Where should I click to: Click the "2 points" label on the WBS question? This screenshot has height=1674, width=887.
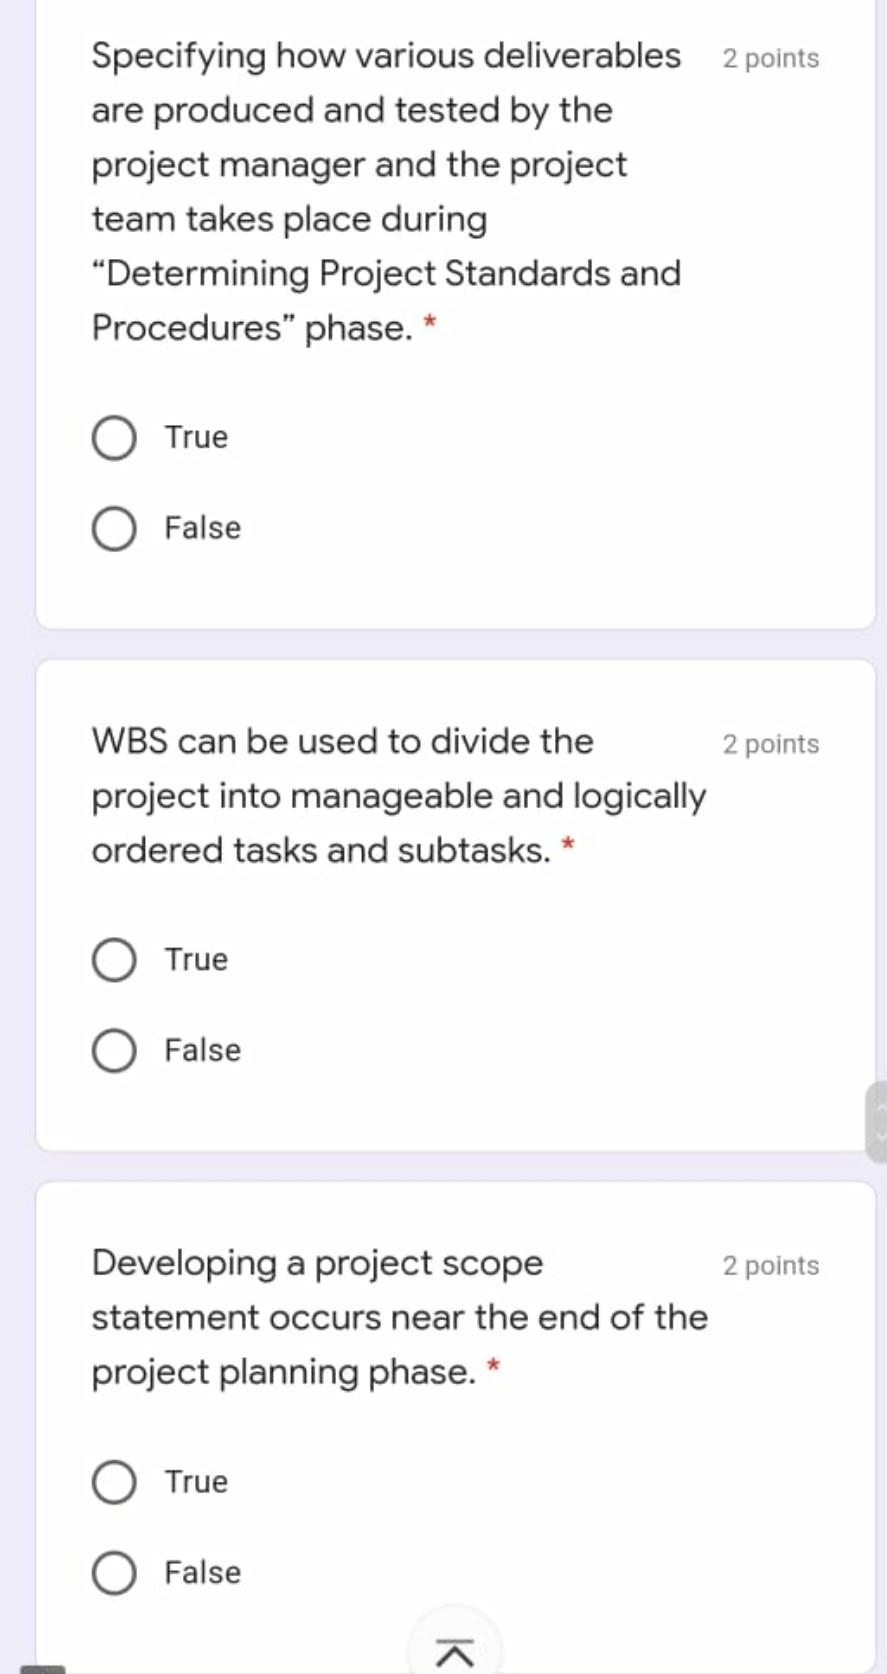(x=770, y=743)
